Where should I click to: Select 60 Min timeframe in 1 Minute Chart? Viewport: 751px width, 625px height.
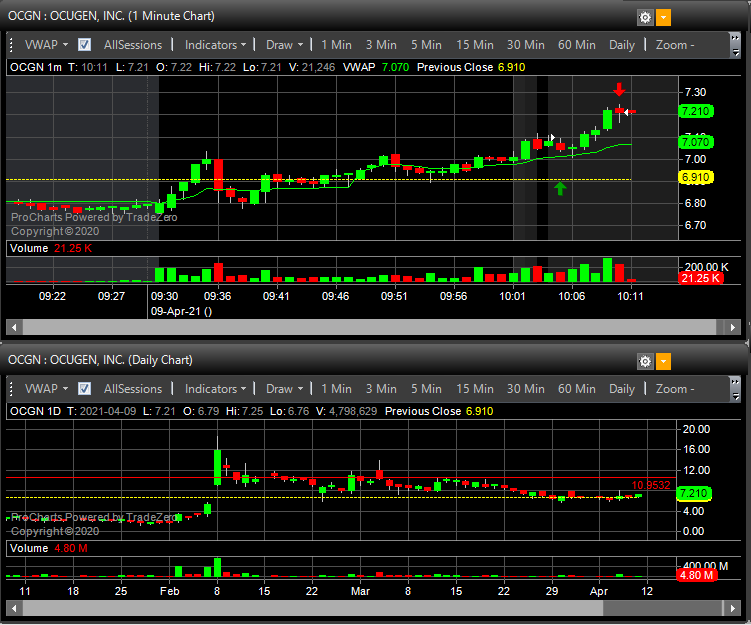(577, 45)
